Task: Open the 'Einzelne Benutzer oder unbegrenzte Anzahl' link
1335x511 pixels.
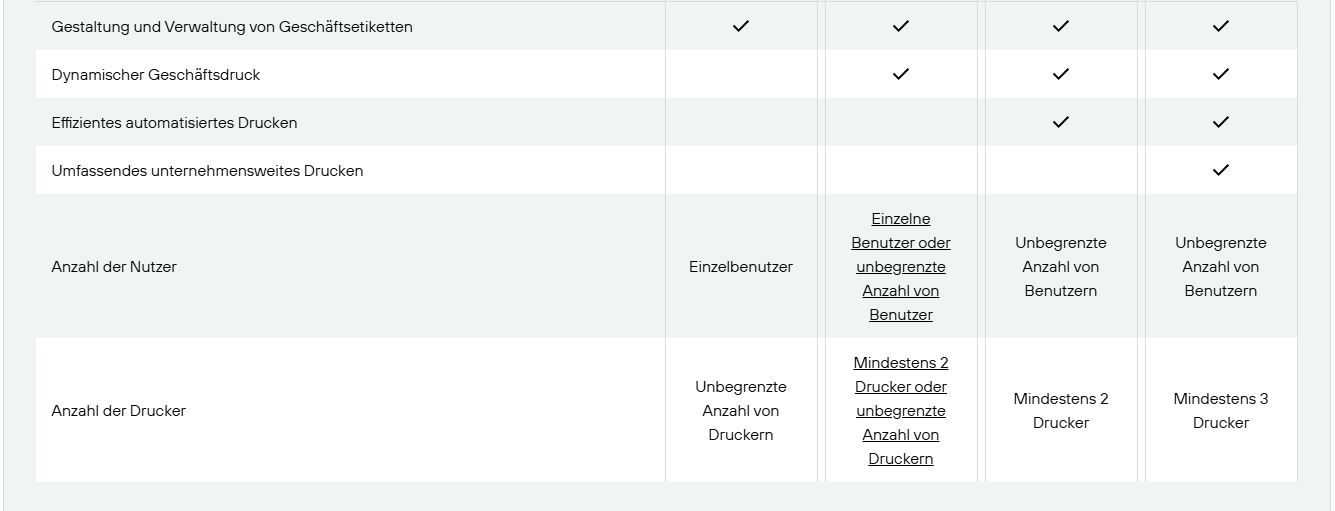Action: [901, 267]
